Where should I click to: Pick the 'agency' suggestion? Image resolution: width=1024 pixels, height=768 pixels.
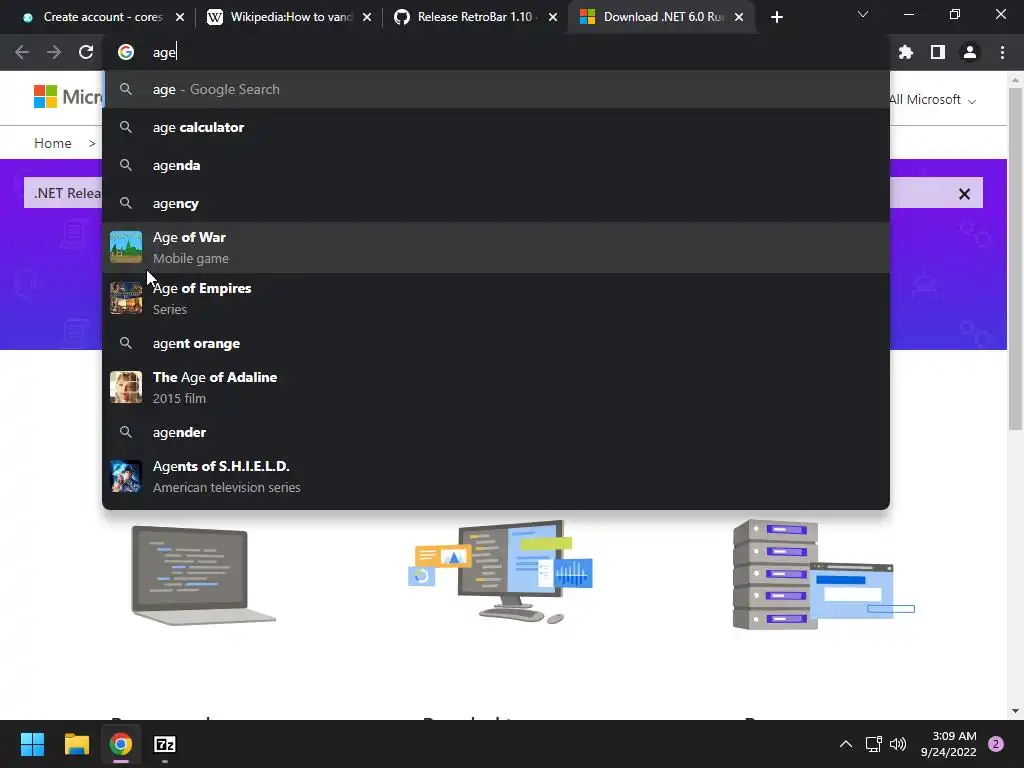pyautogui.click(x=496, y=203)
